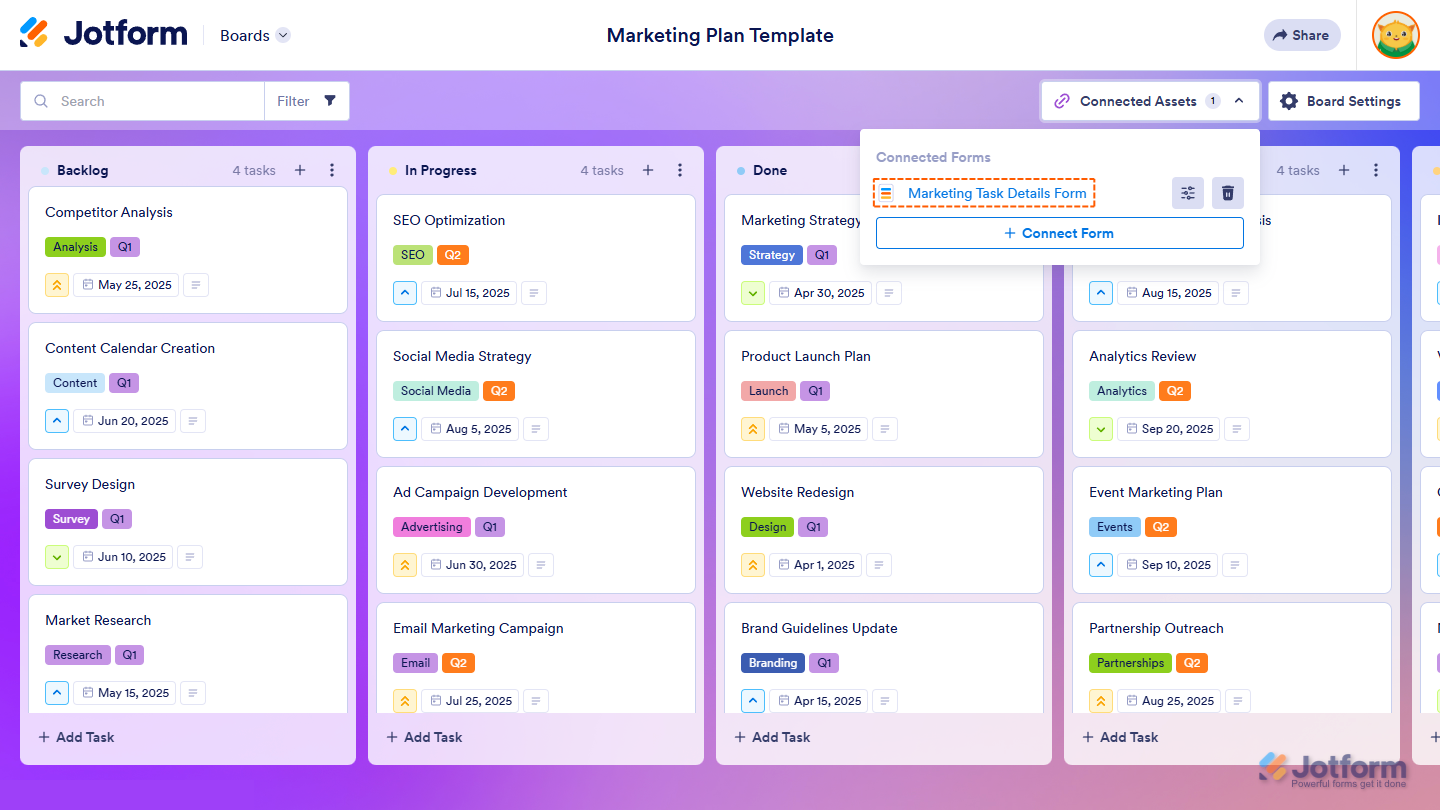Open description icon on SEO Optimization card
This screenshot has width=1440, height=810.
pyautogui.click(x=535, y=293)
